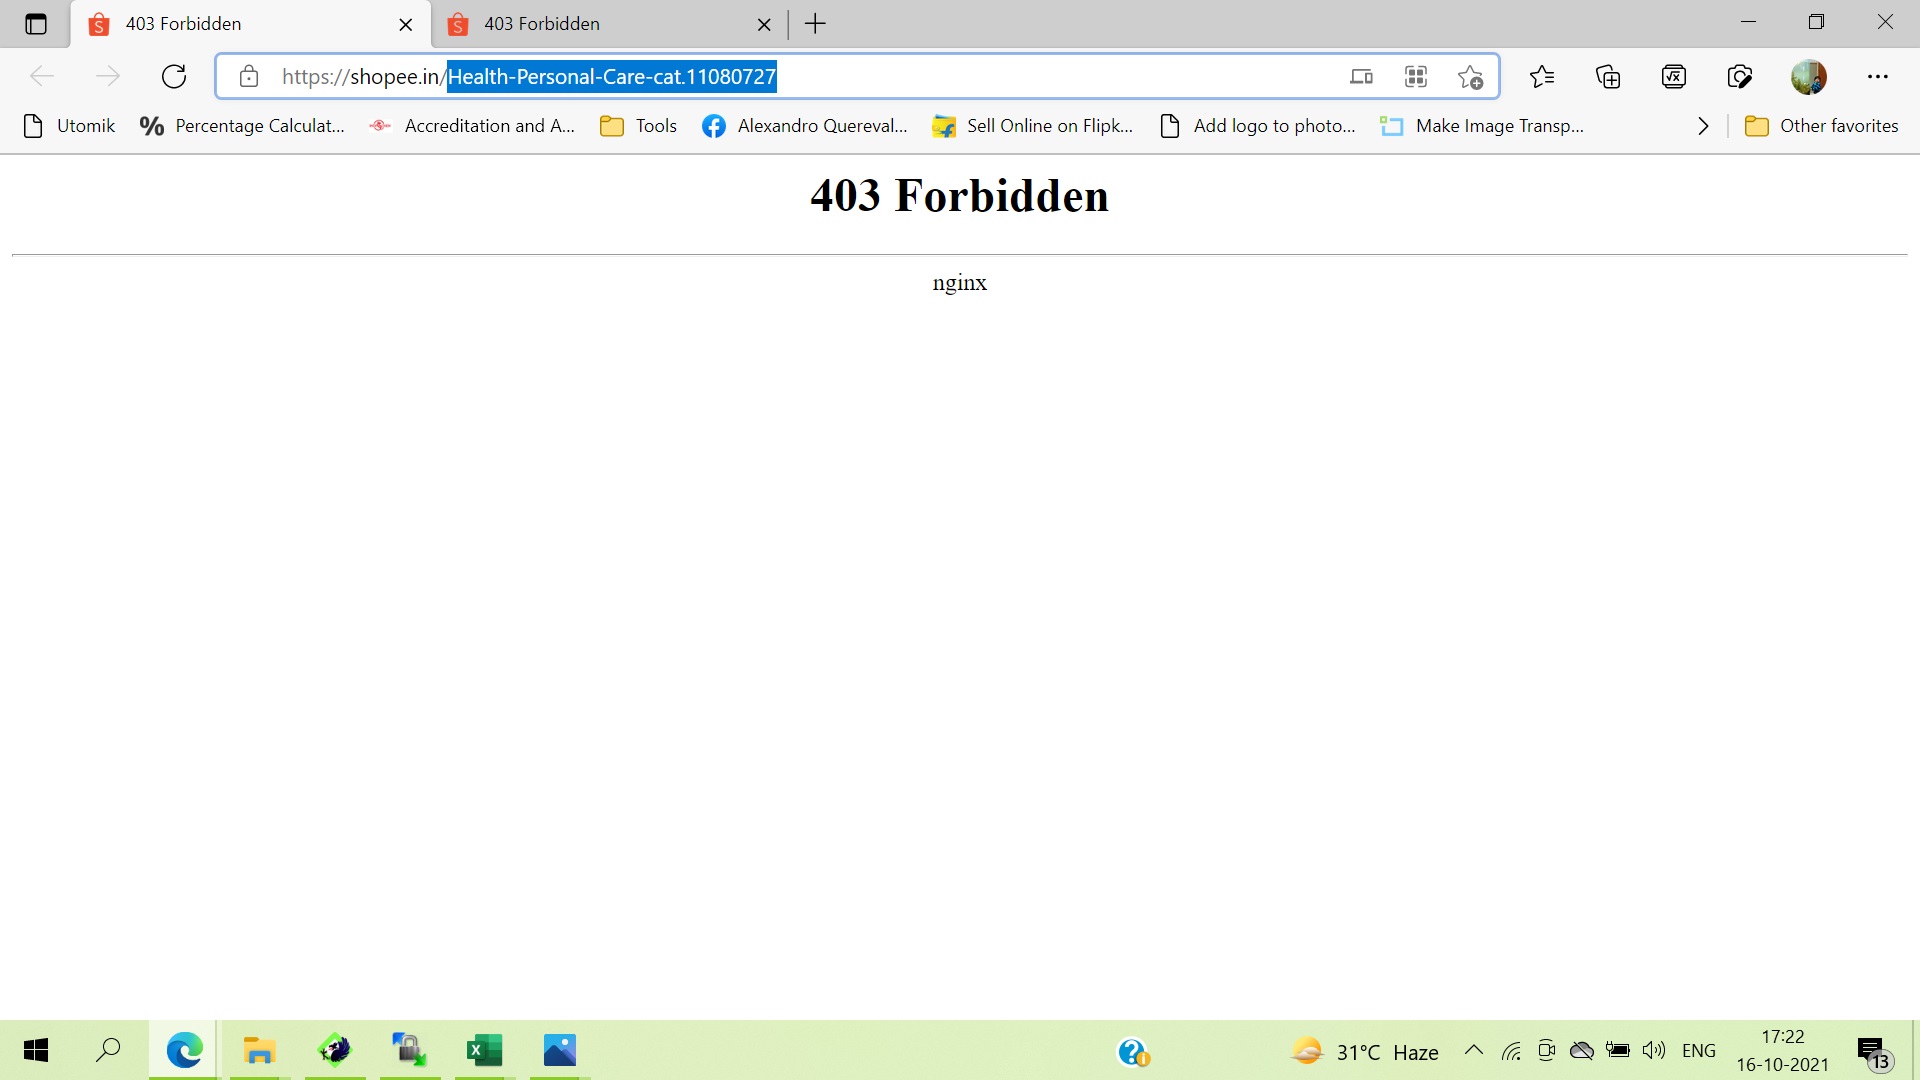Open a new tab with plus button
This screenshot has height=1080, width=1920.
pyautogui.click(x=815, y=24)
